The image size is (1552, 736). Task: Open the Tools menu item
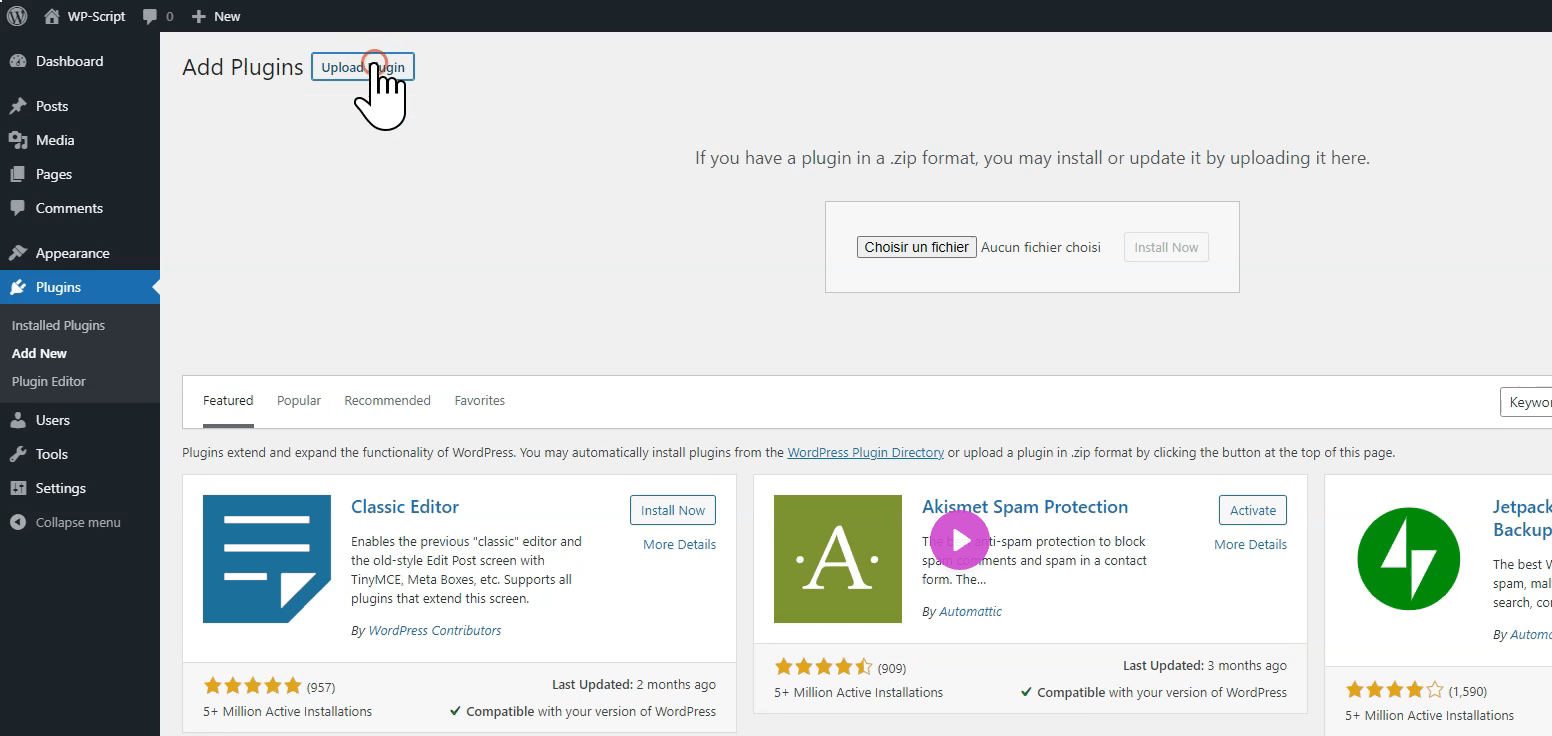(x=51, y=454)
